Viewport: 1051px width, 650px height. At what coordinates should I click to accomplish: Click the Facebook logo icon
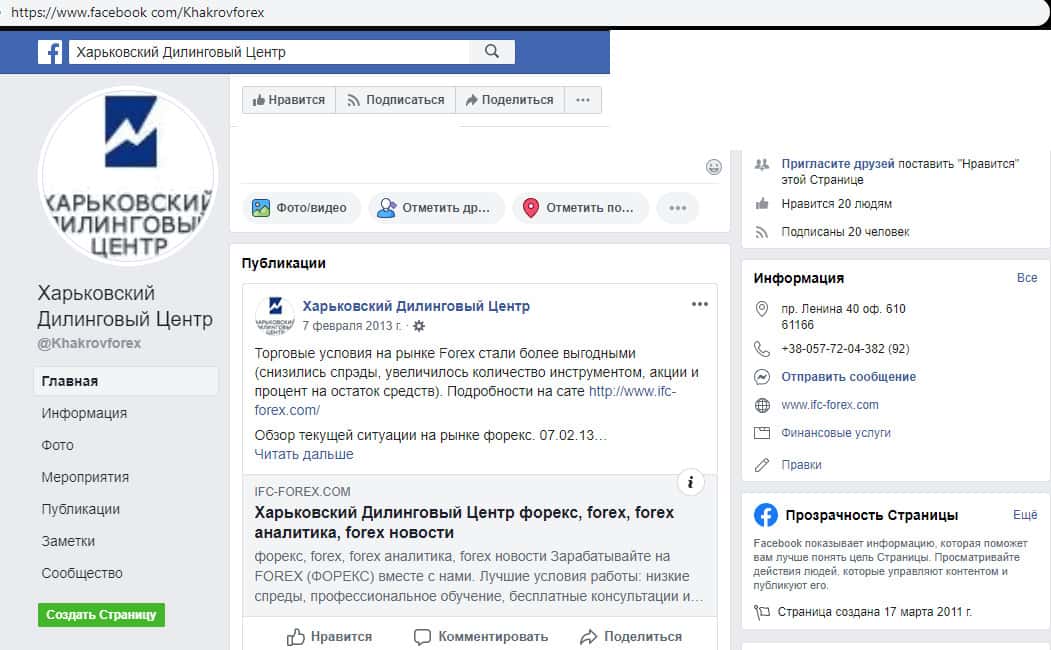pos(50,52)
